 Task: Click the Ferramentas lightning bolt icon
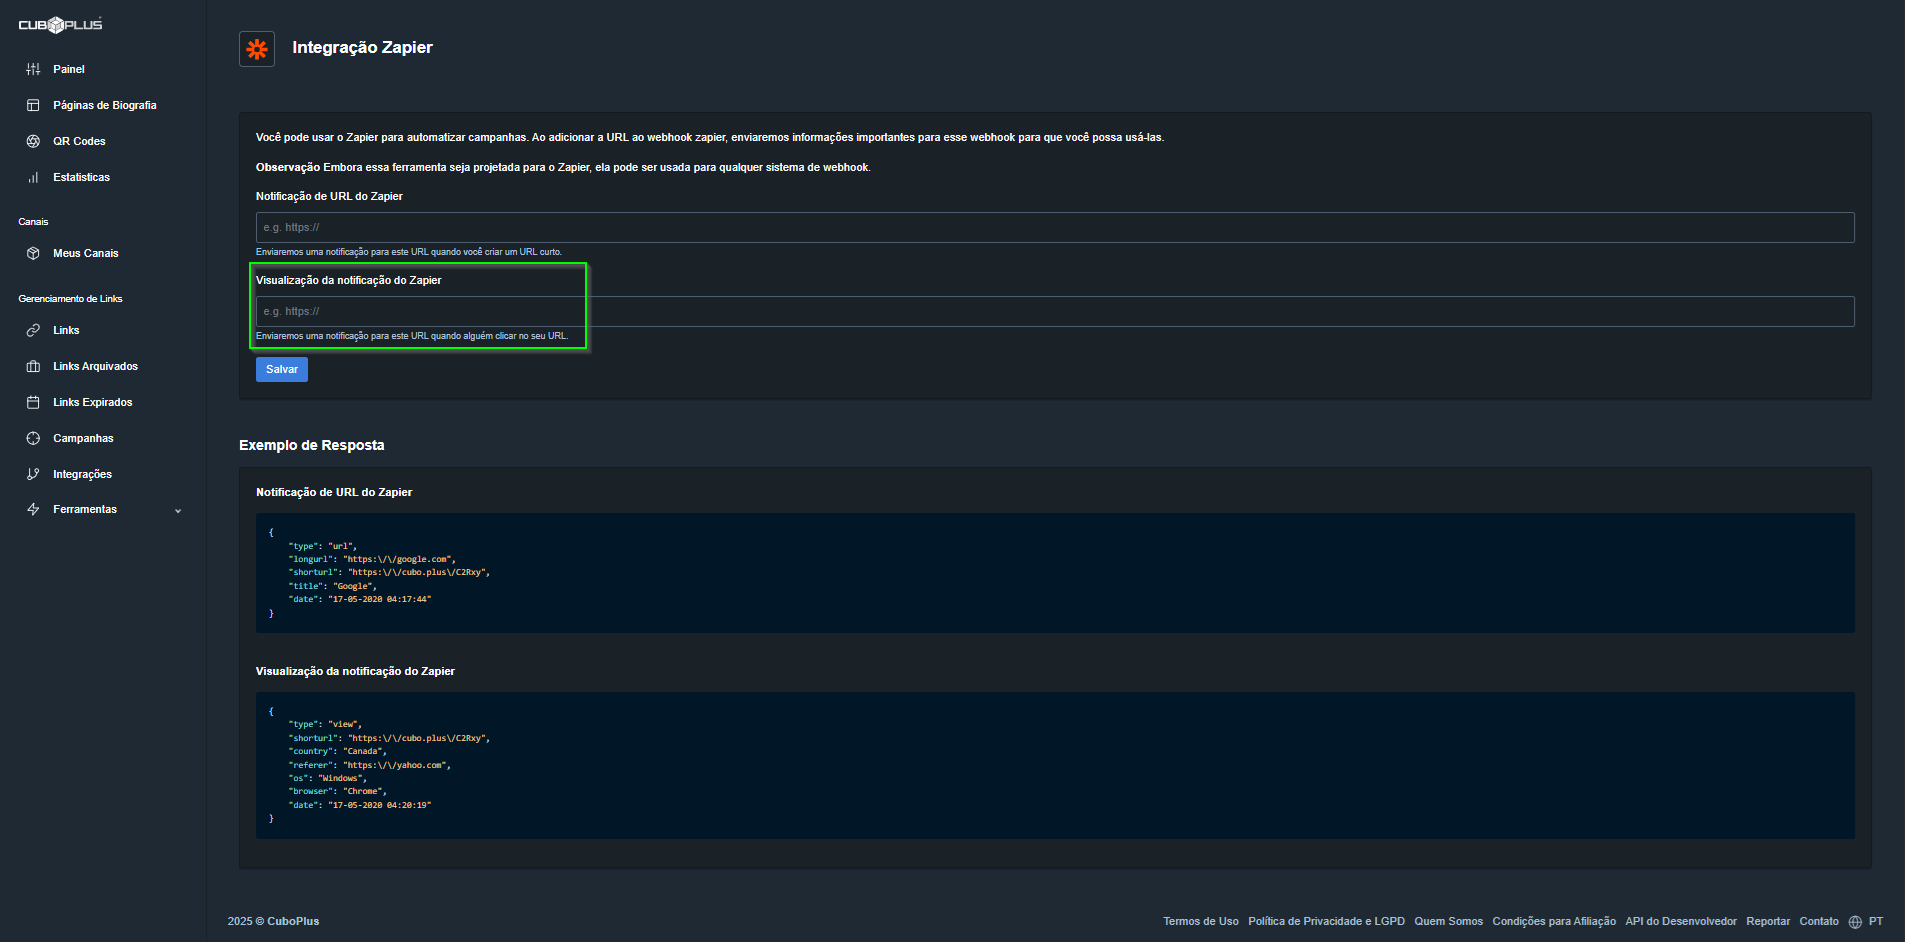pos(33,509)
